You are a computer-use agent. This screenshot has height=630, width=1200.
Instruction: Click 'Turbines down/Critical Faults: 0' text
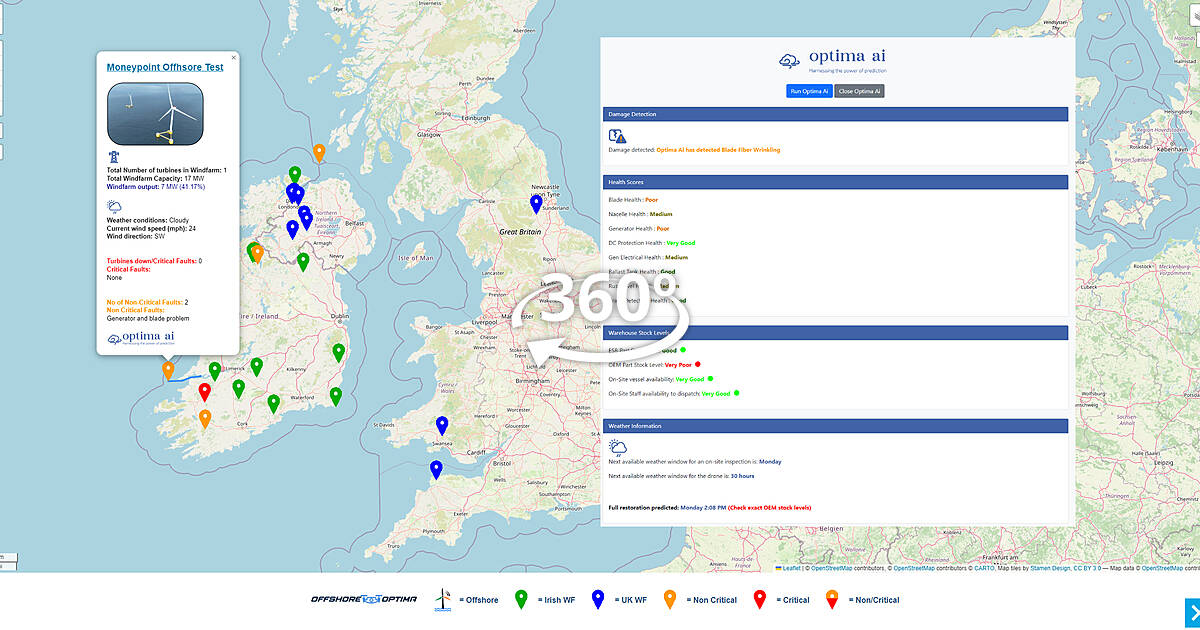[x=155, y=261]
